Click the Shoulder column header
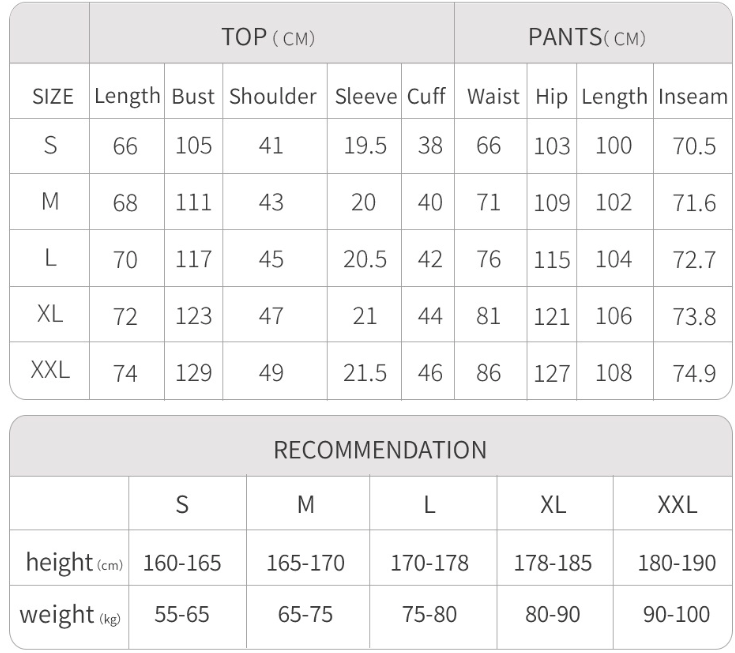The image size is (735, 653). pos(272,96)
